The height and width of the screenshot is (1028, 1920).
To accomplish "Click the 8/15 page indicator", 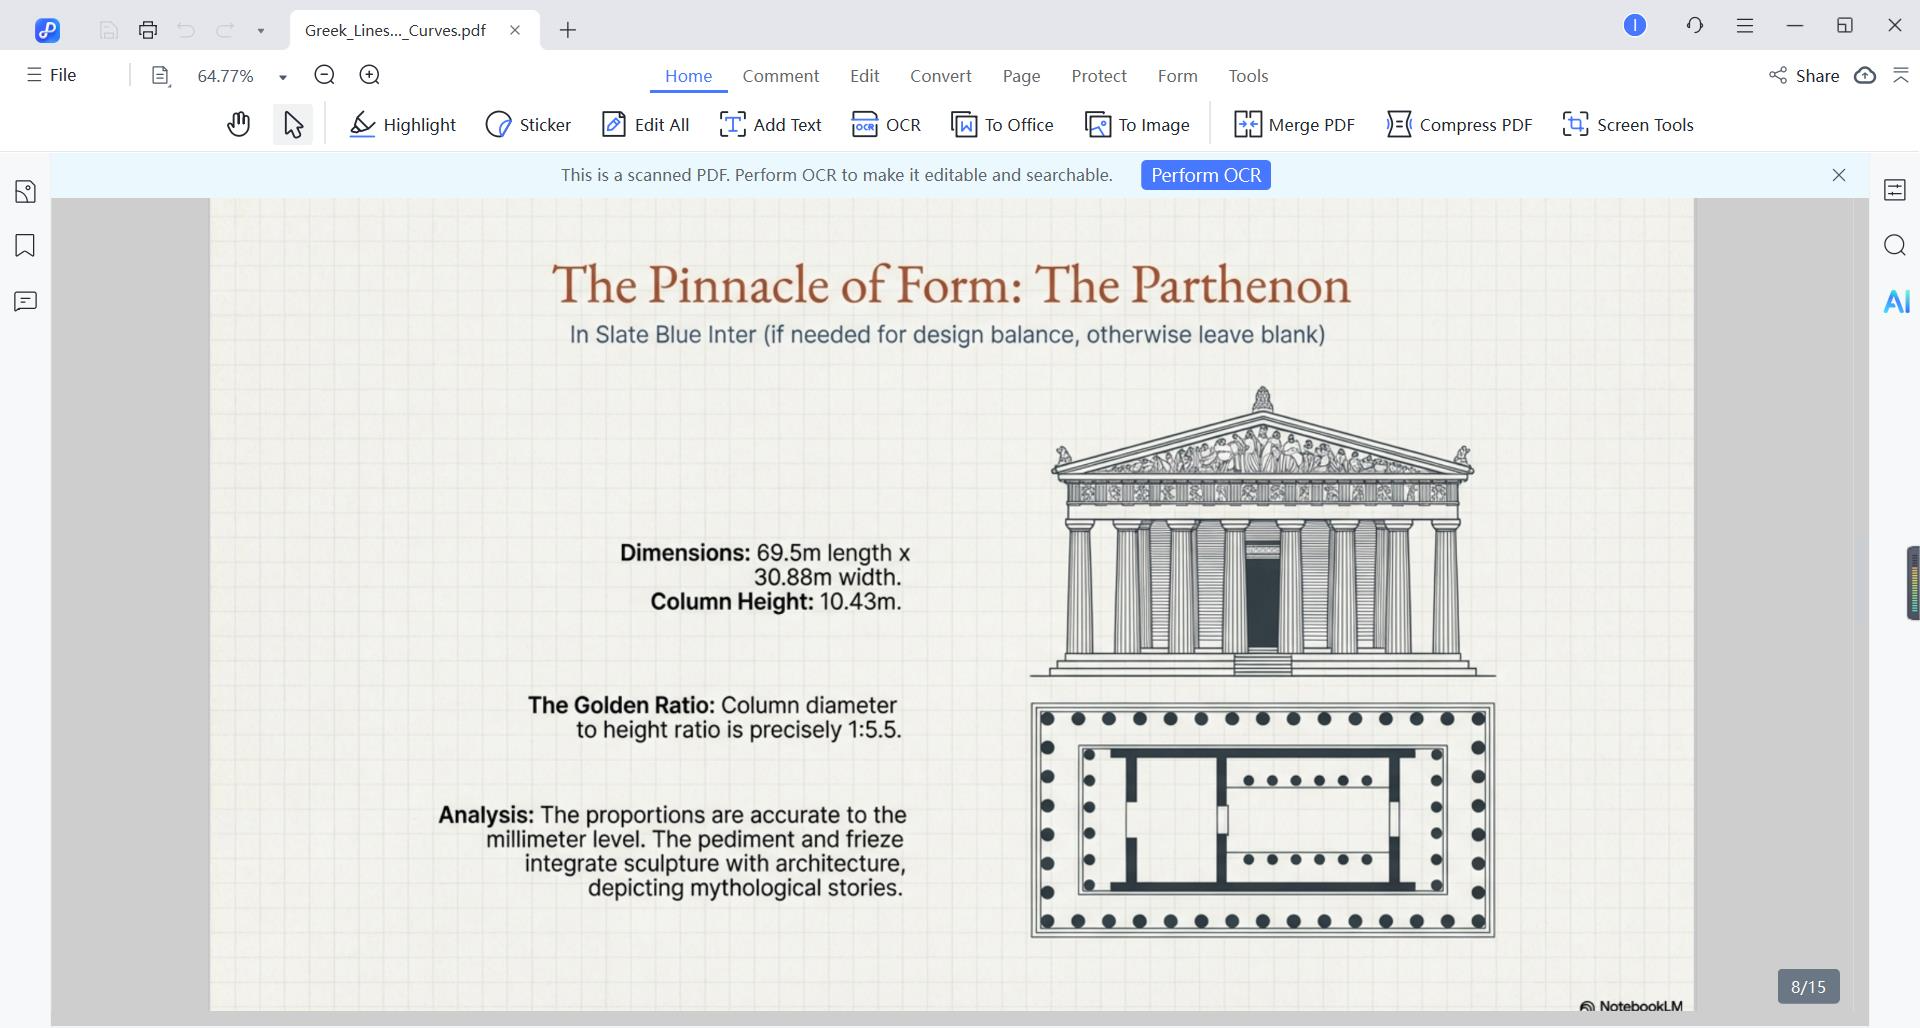I will click(x=1808, y=987).
